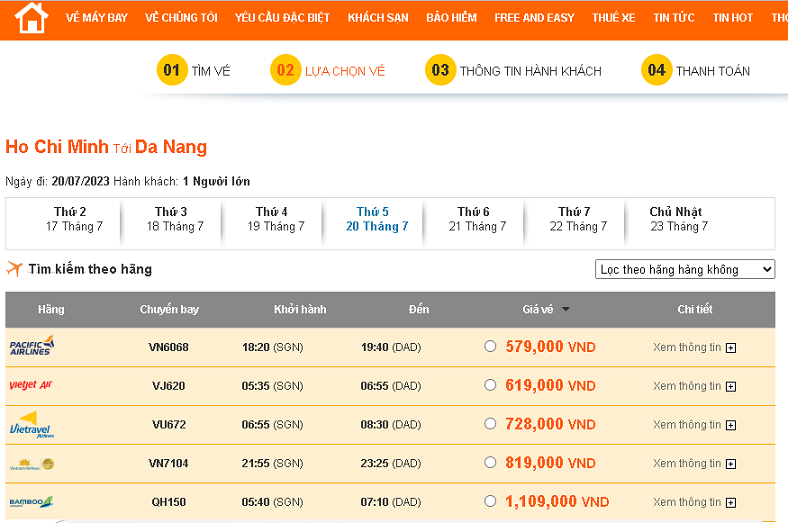The height and width of the screenshot is (523, 788).
Task: Open TIN HOT menu
Action: [x=733, y=18]
